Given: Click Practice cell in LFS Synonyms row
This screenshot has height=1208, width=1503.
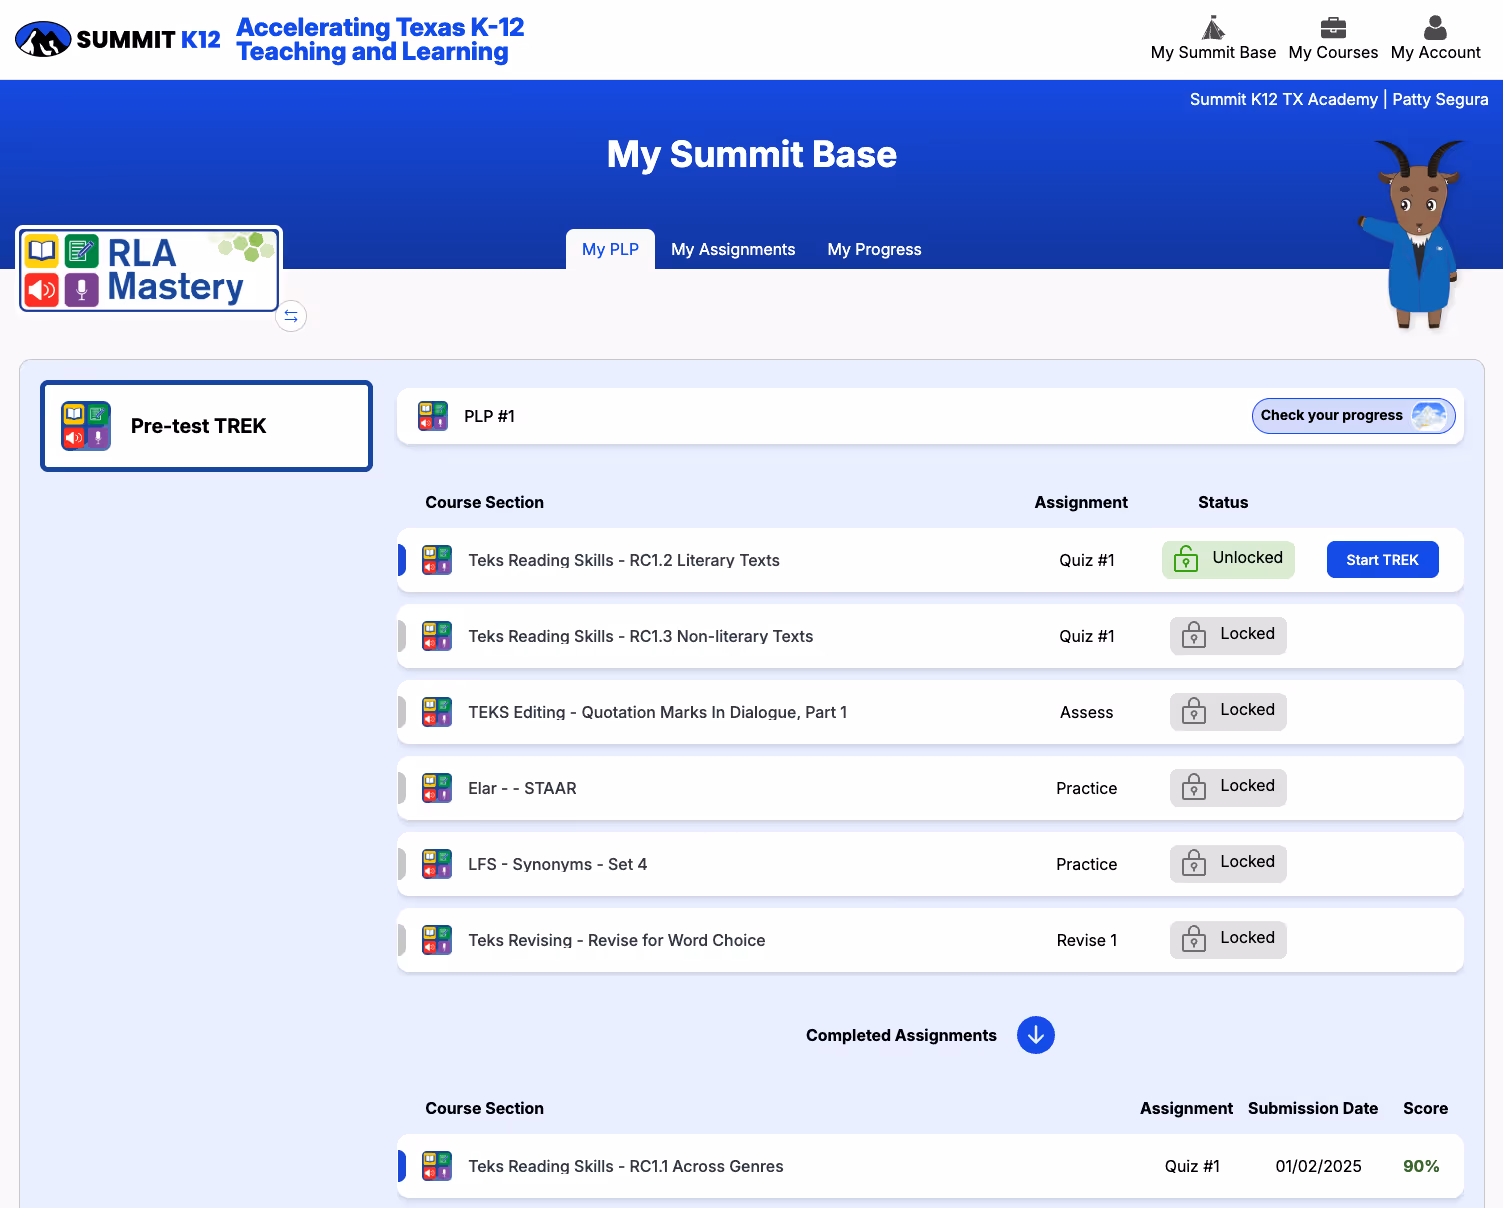Looking at the screenshot, I should point(1086,864).
